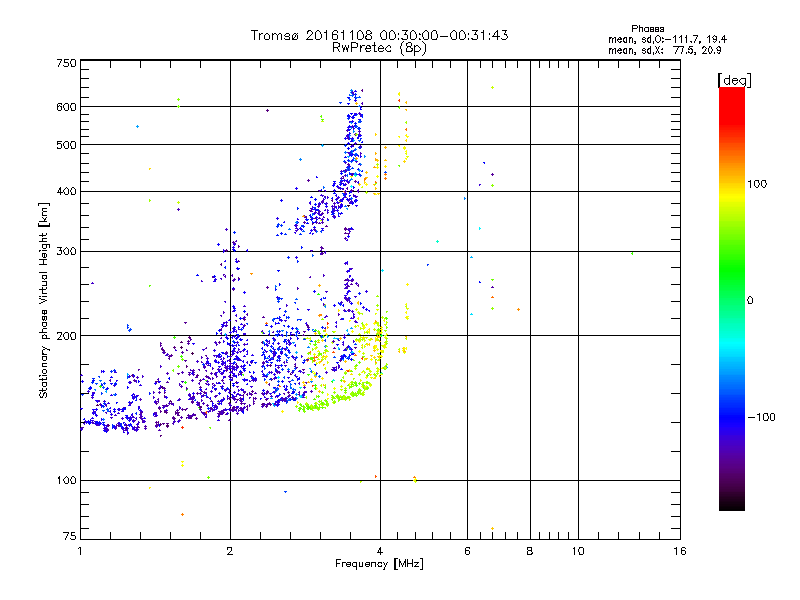Click the "Phases" header text

[x=647, y=29]
